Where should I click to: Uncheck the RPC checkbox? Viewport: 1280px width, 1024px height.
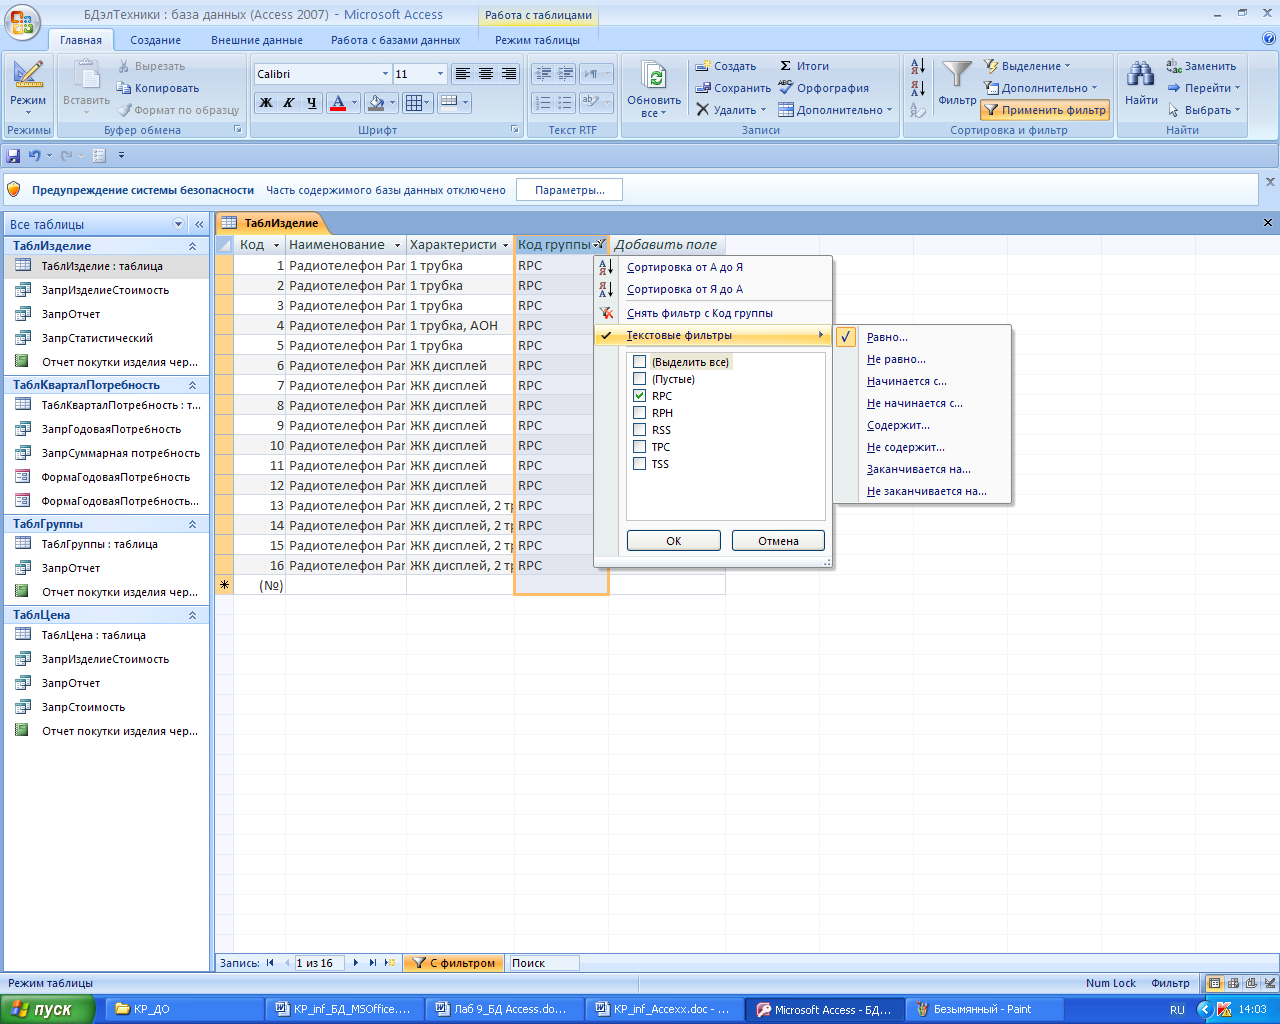639,396
